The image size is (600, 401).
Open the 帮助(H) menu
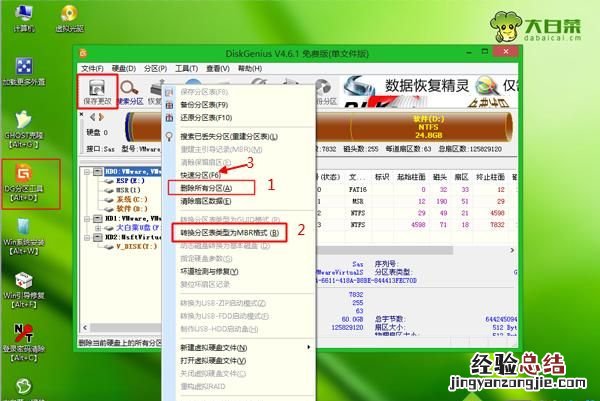250,68
